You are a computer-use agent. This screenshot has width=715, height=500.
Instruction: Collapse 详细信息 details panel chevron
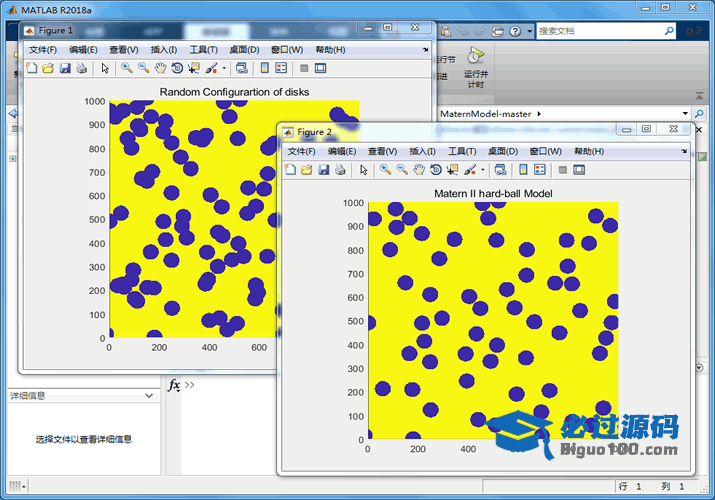pos(149,396)
